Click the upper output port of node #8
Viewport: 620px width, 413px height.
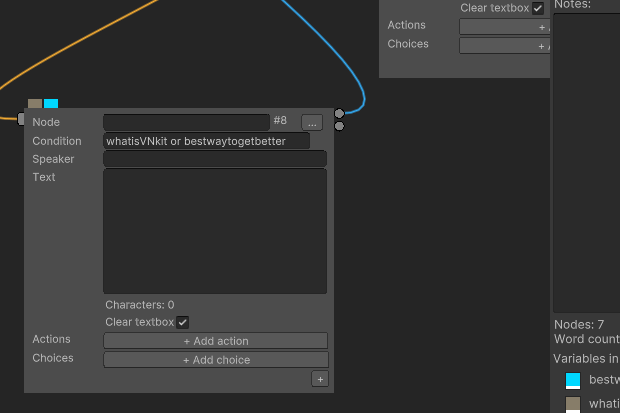pos(339,113)
